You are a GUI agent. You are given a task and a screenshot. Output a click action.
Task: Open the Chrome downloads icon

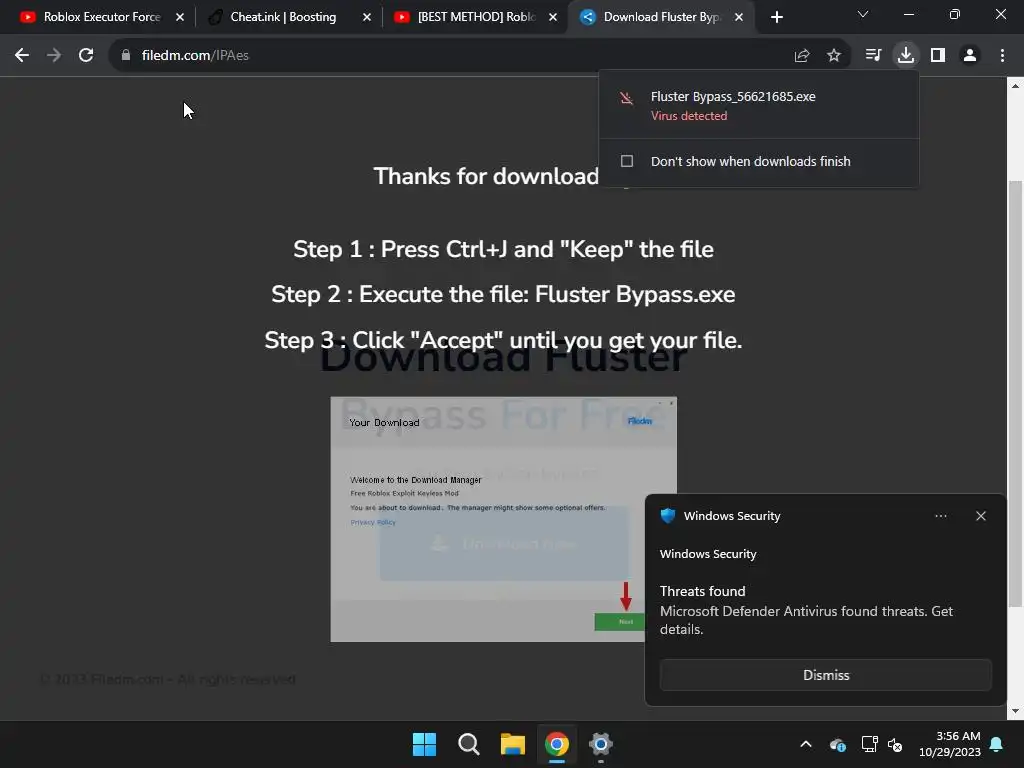pos(906,56)
